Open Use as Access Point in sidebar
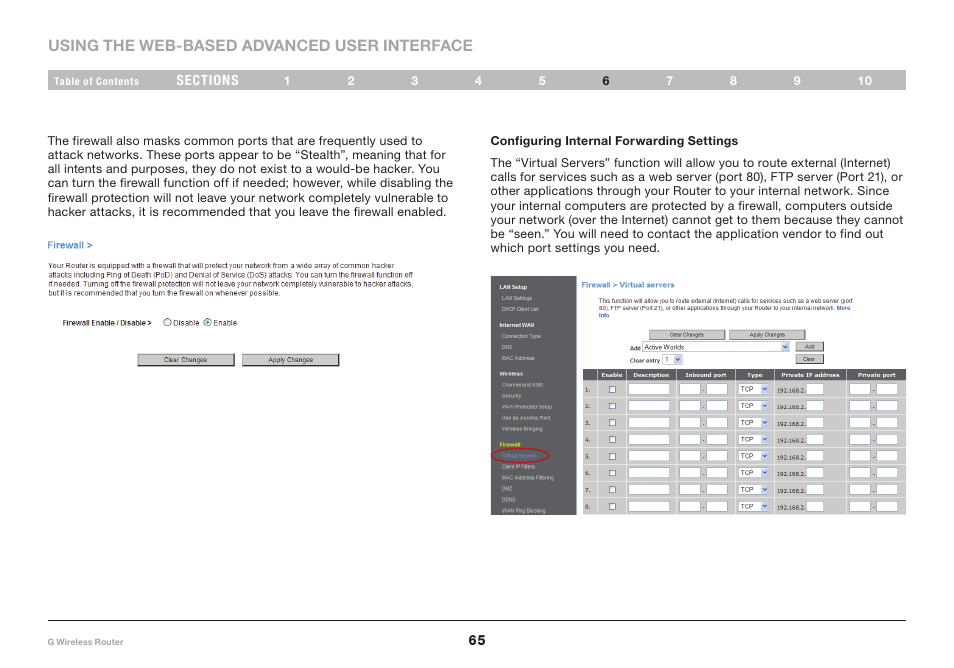The image size is (954, 668). [x=526, y=417]
